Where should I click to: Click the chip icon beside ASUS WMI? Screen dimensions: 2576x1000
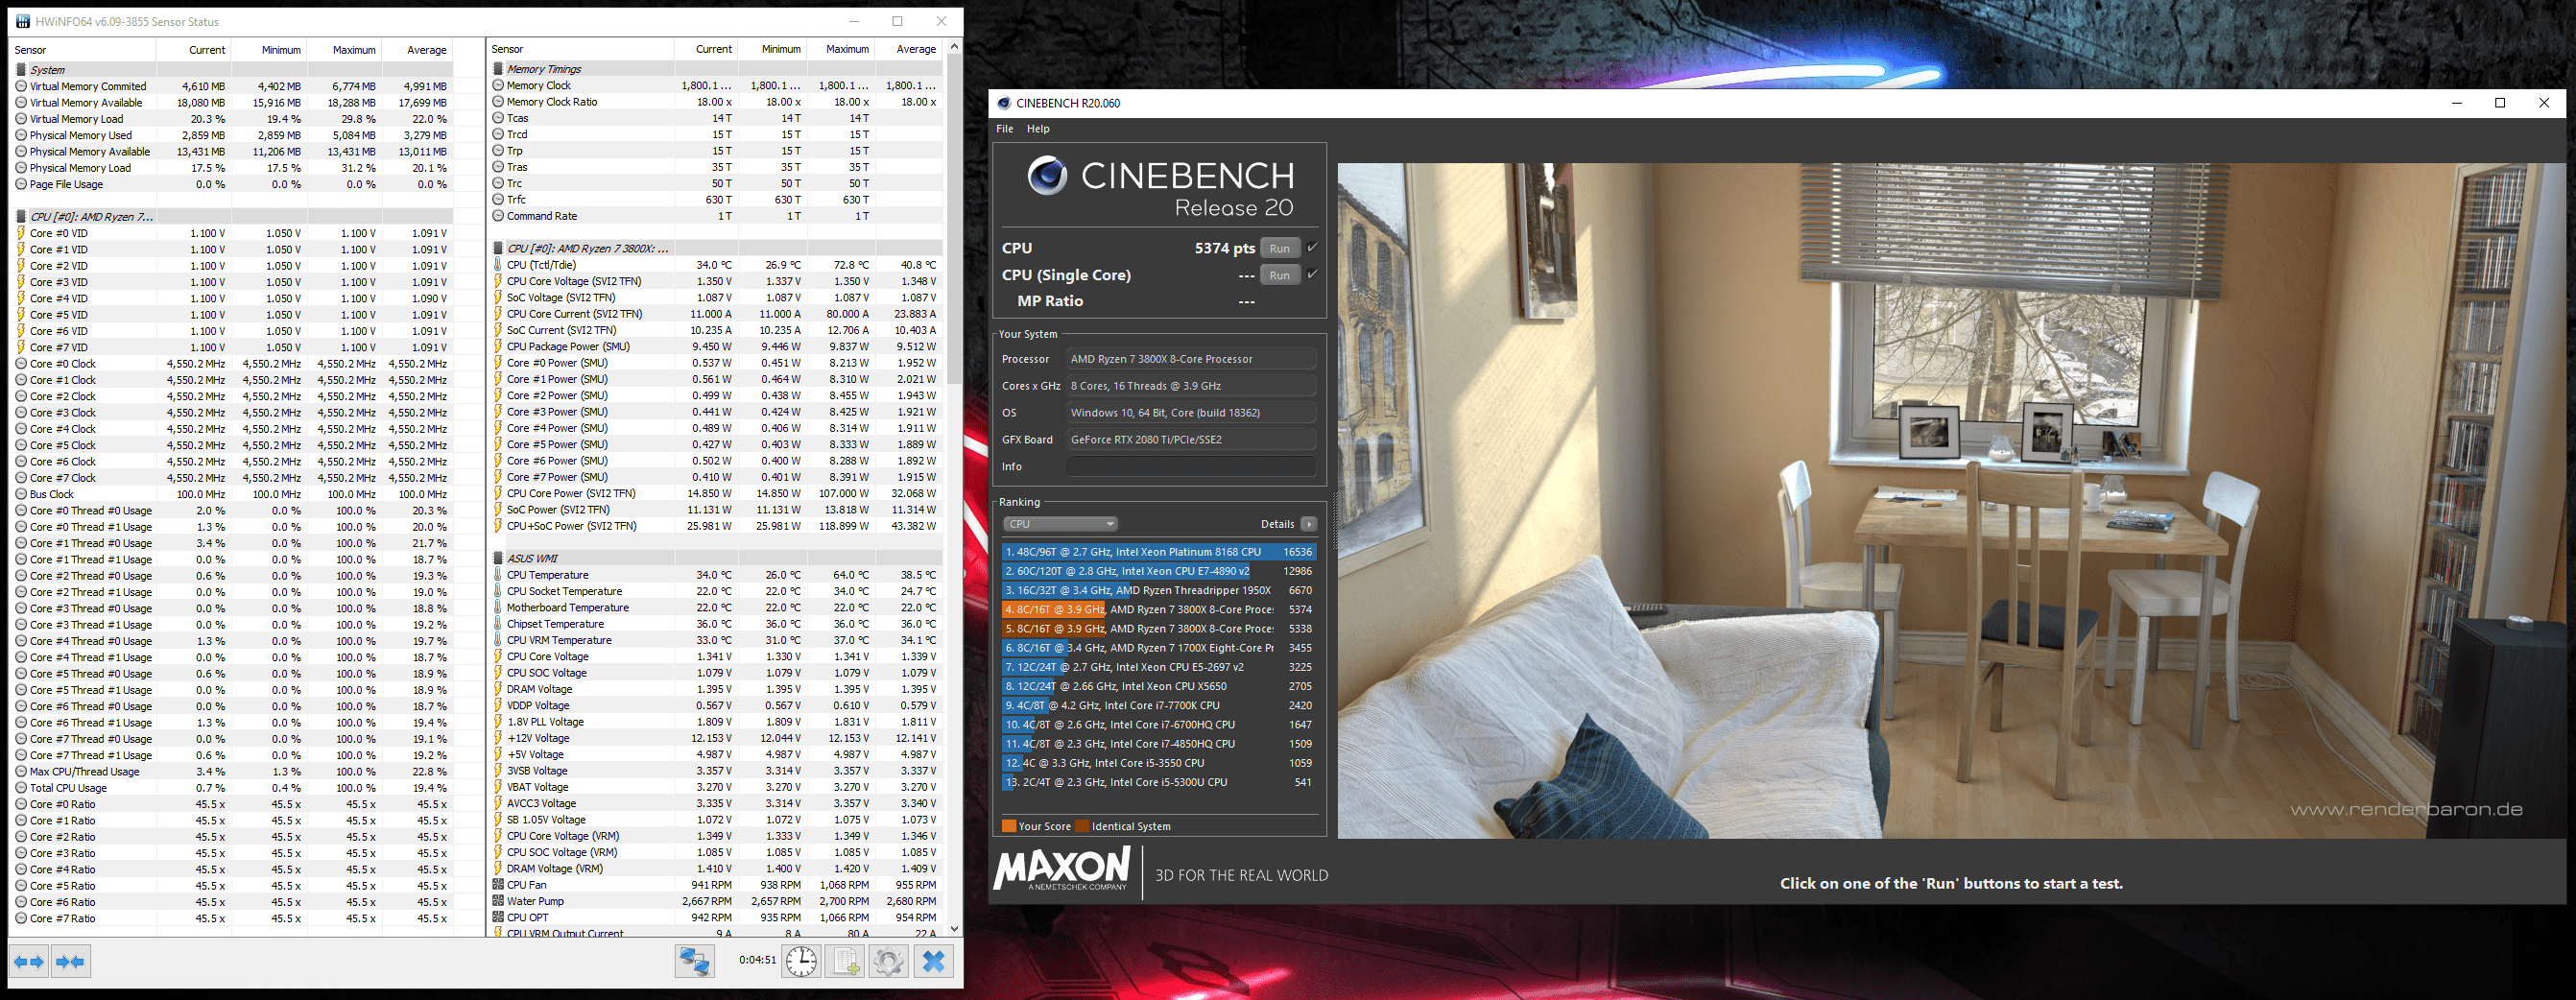498,558
